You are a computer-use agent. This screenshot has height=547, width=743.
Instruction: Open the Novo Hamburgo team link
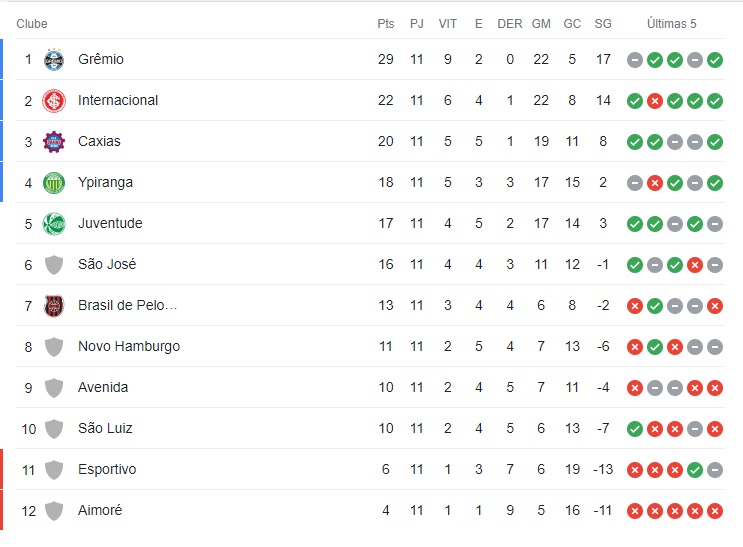(x=129, y=347)
